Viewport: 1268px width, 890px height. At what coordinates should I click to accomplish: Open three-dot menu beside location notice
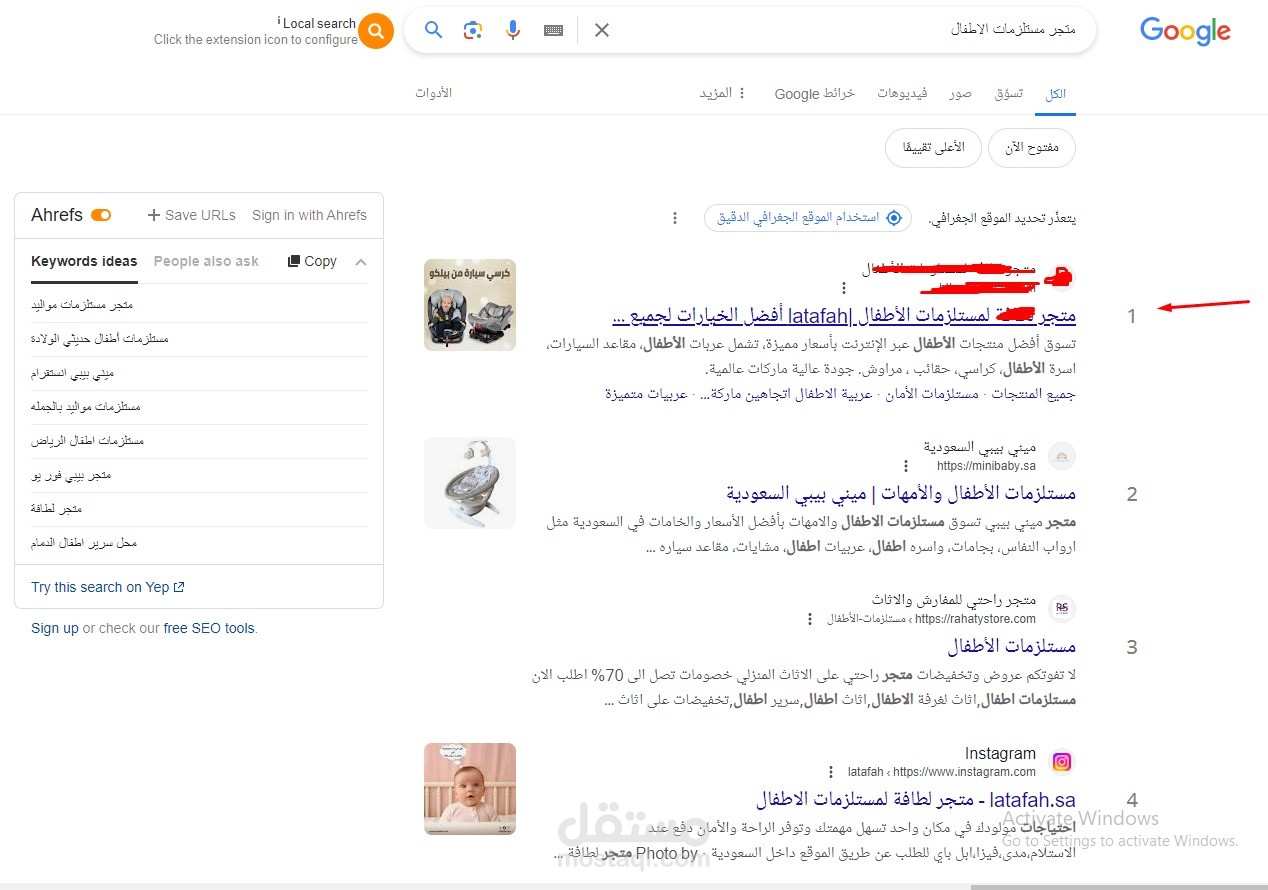pos(675,218)
